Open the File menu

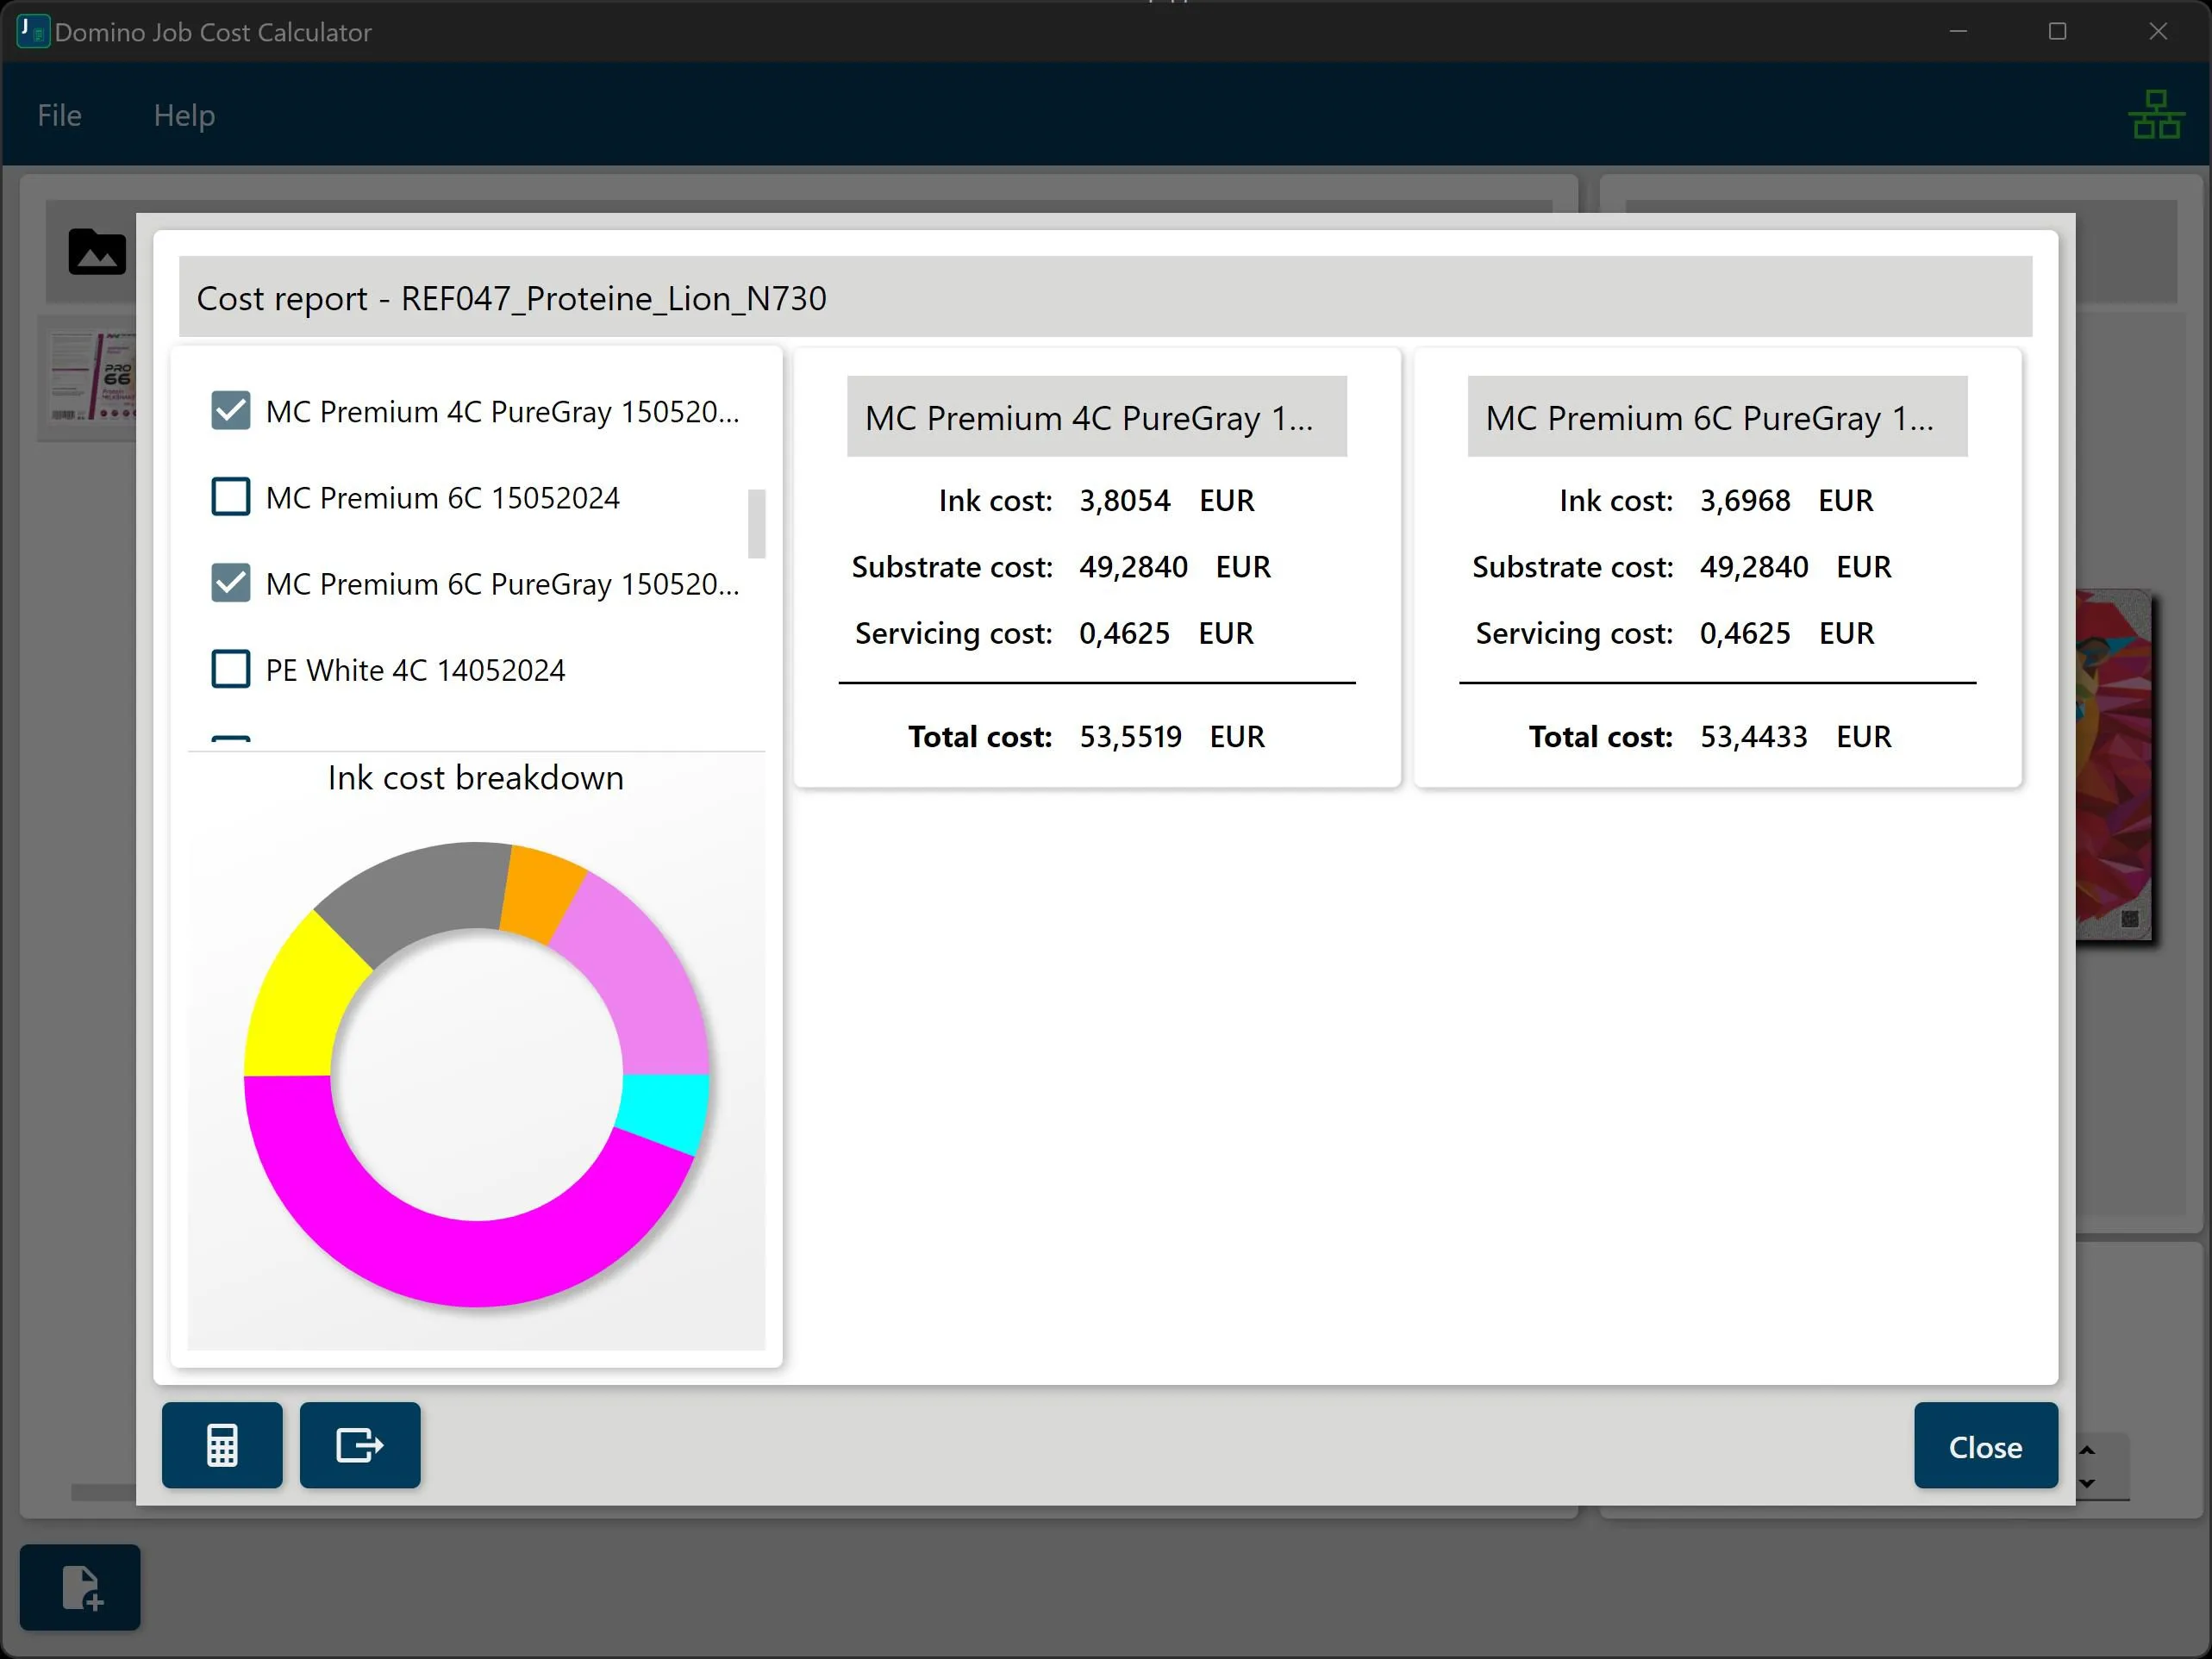(x=59, y=114)
